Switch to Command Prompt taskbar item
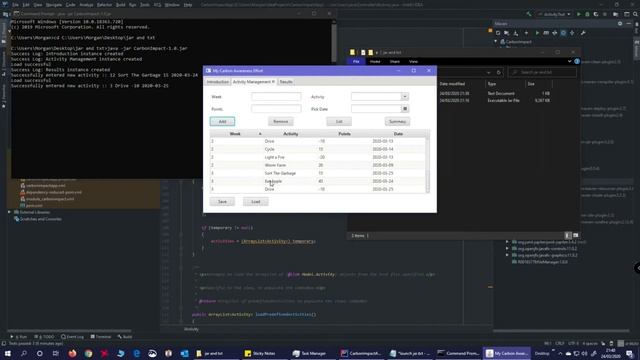 458,353
